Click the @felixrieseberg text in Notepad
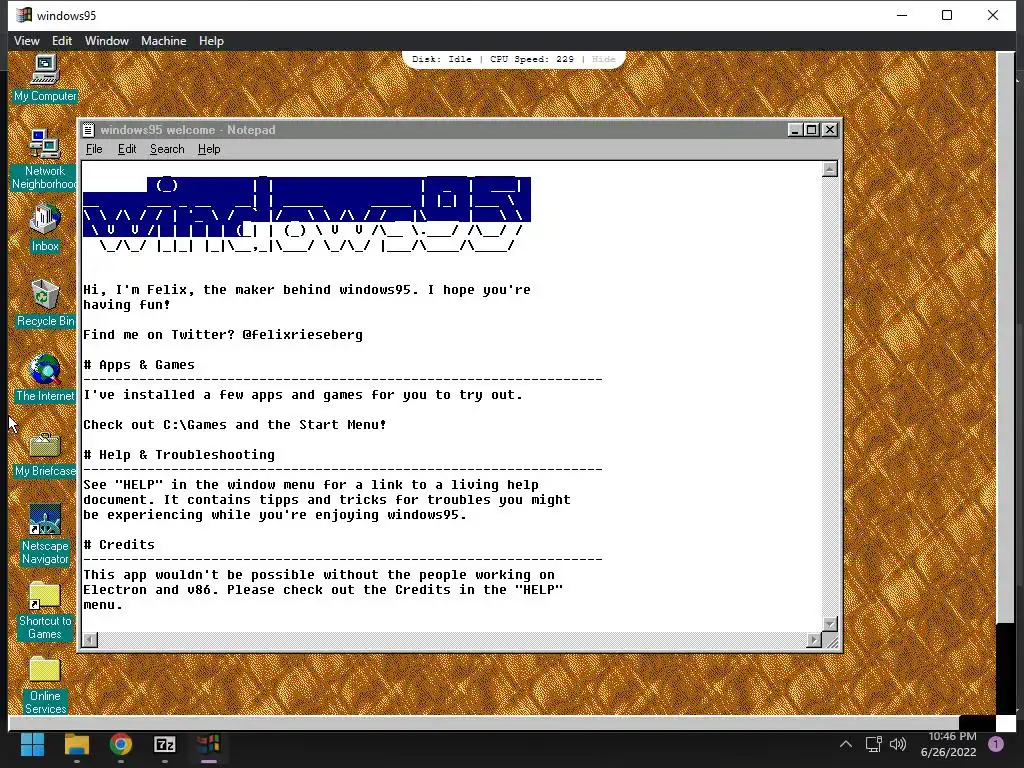 click(302, 334)
